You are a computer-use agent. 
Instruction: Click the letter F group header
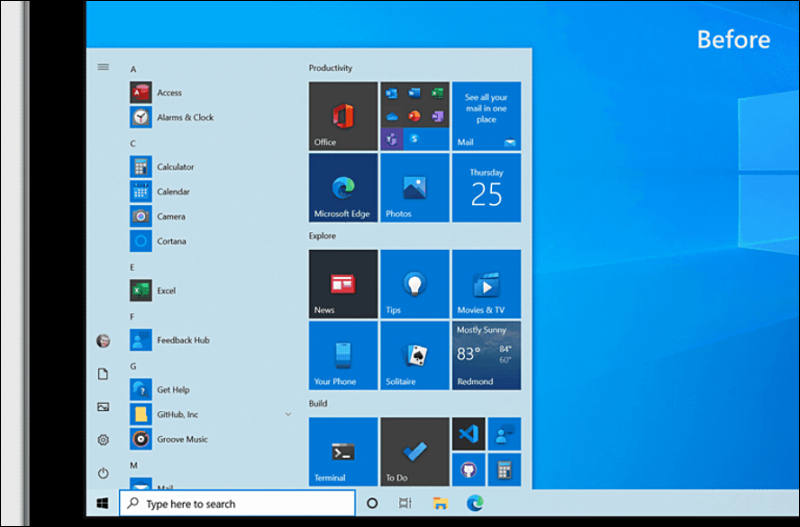click(x=132, y=317)
